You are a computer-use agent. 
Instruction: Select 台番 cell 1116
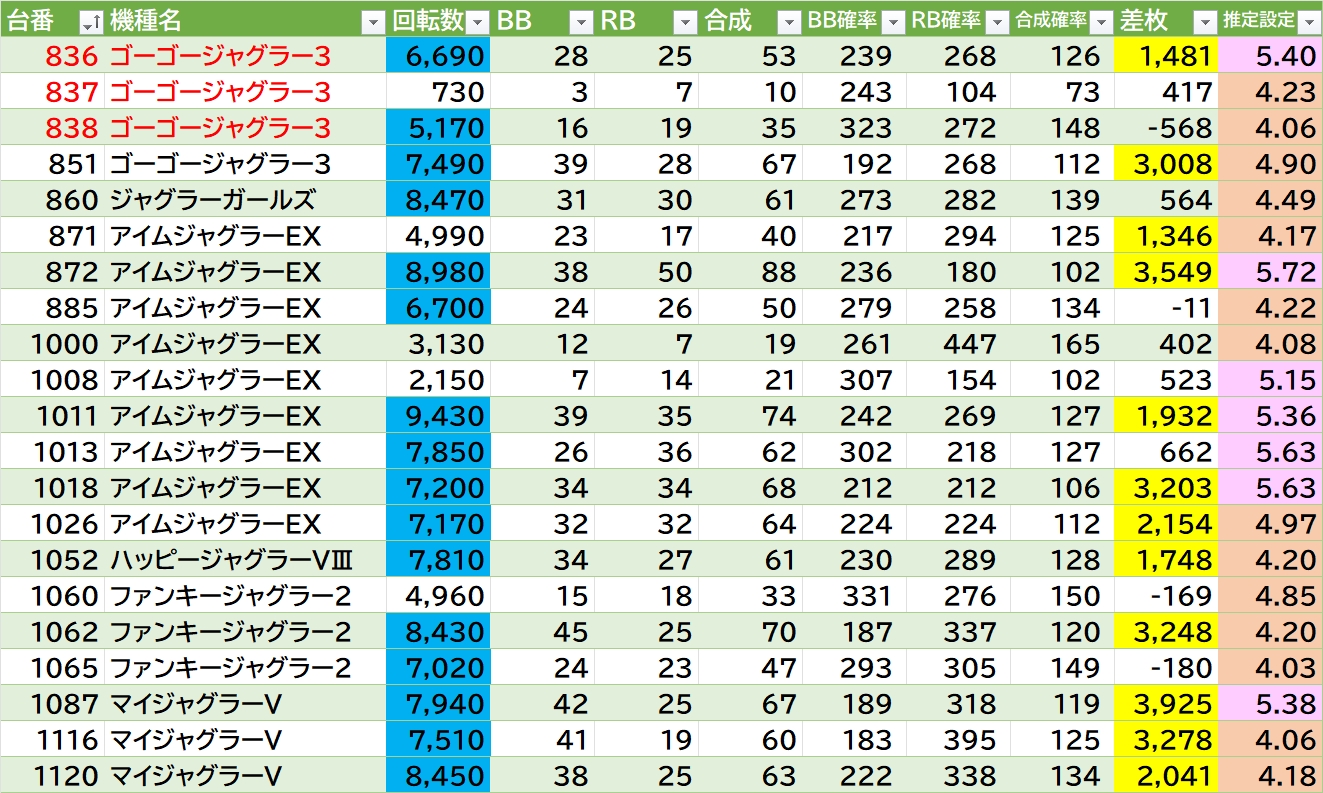click(52, 740)
